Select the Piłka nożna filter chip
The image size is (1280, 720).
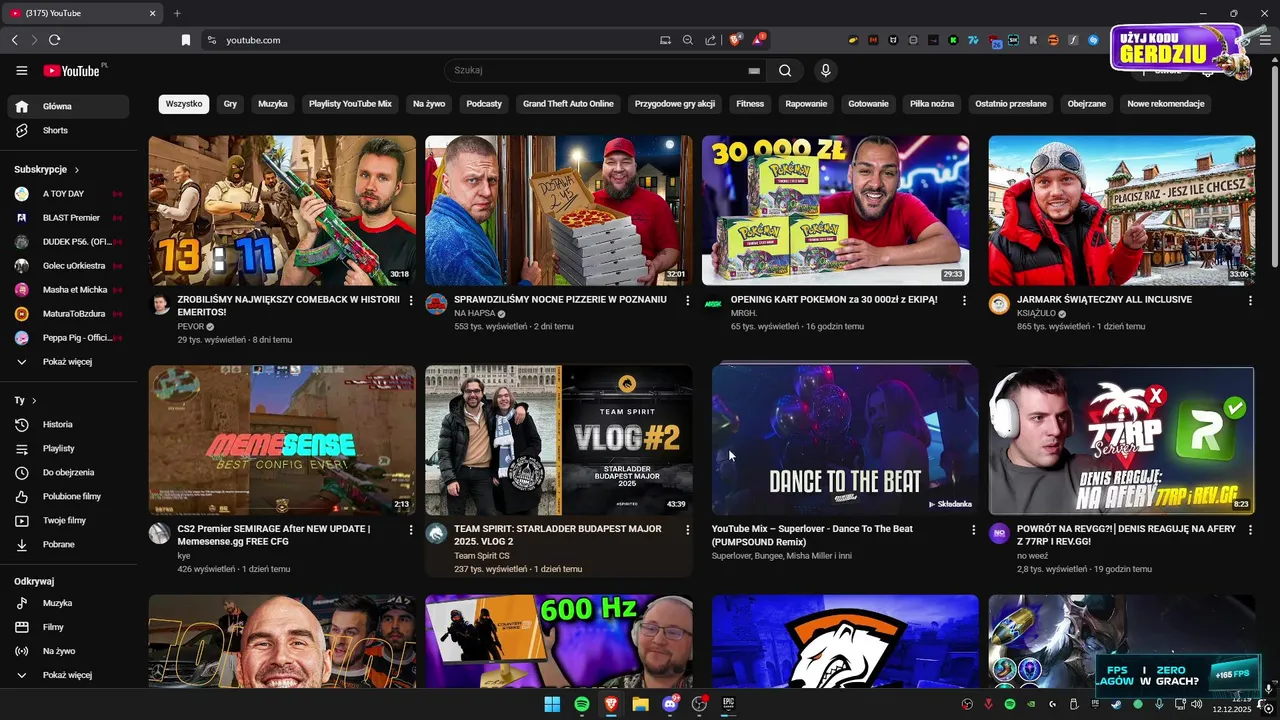pyautogui.click(x=932, y=104)
